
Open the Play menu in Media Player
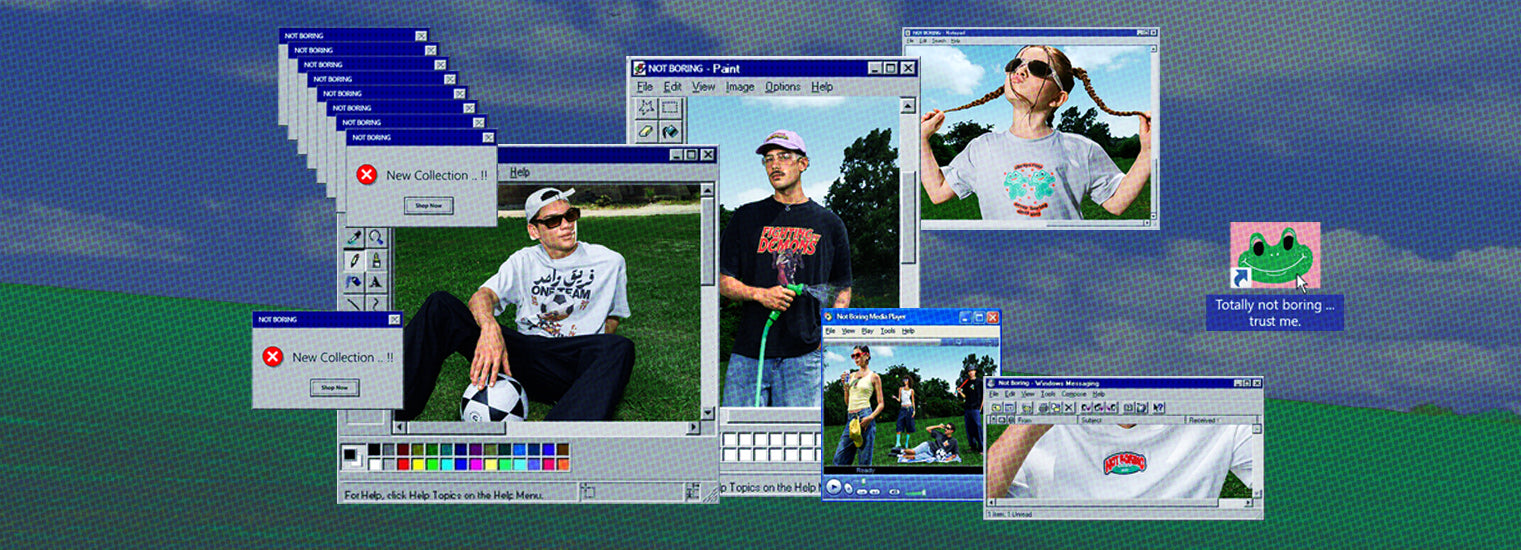coord(867,330)
